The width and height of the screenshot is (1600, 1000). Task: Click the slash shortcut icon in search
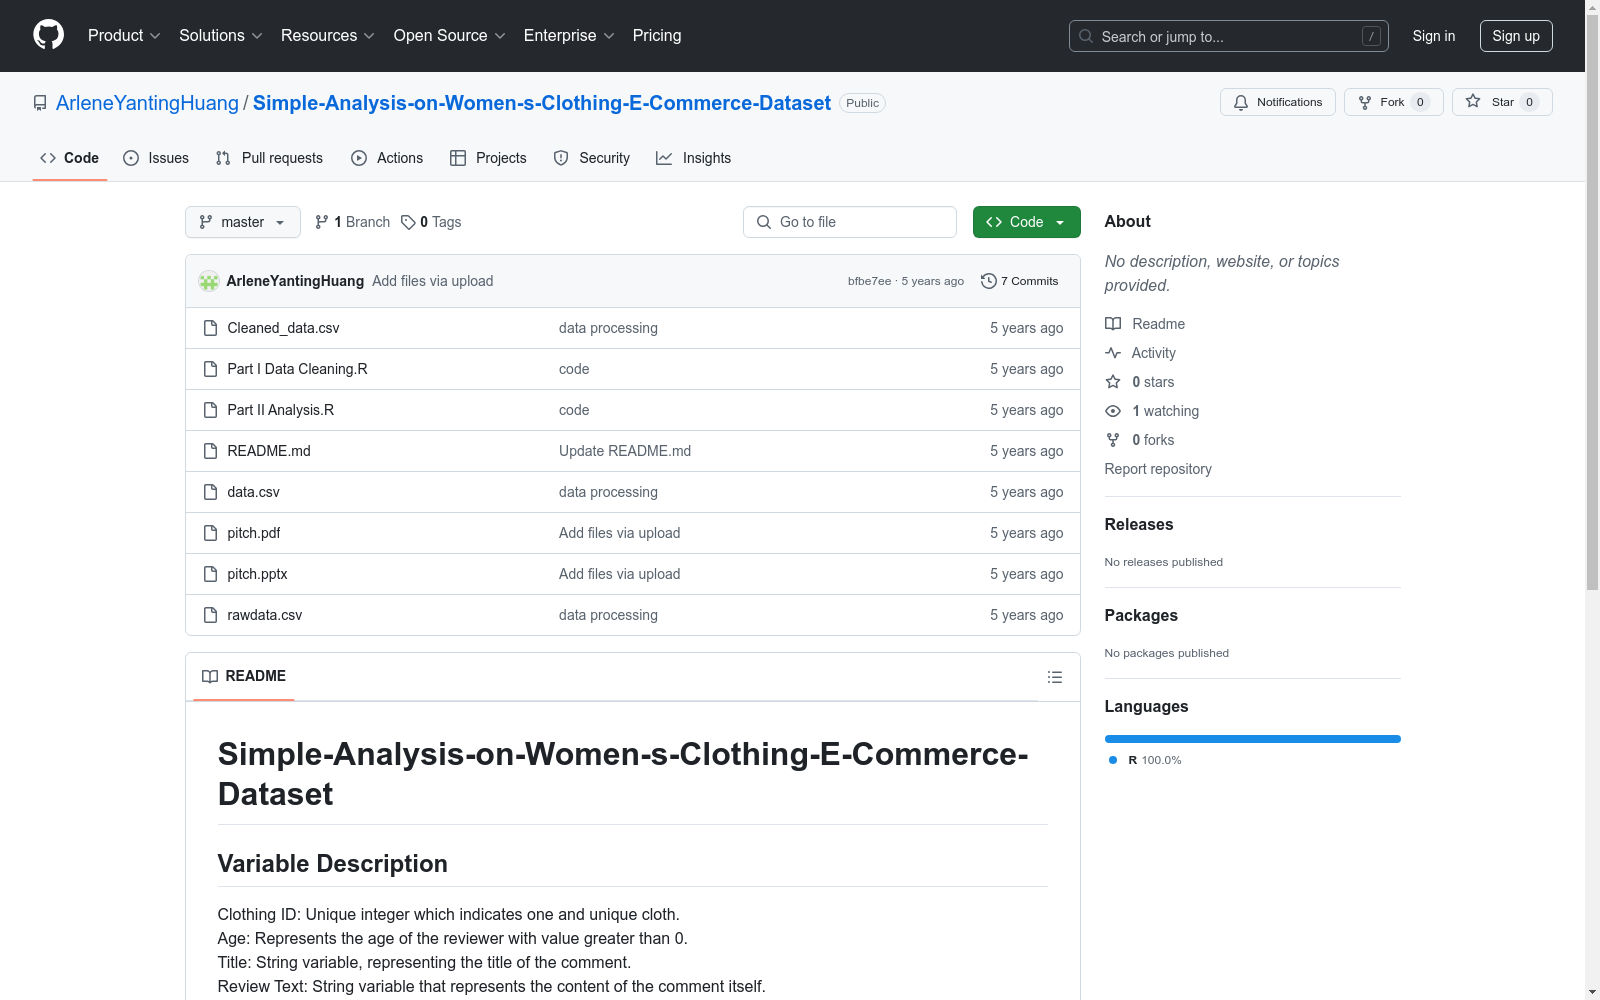point(1371,36)
